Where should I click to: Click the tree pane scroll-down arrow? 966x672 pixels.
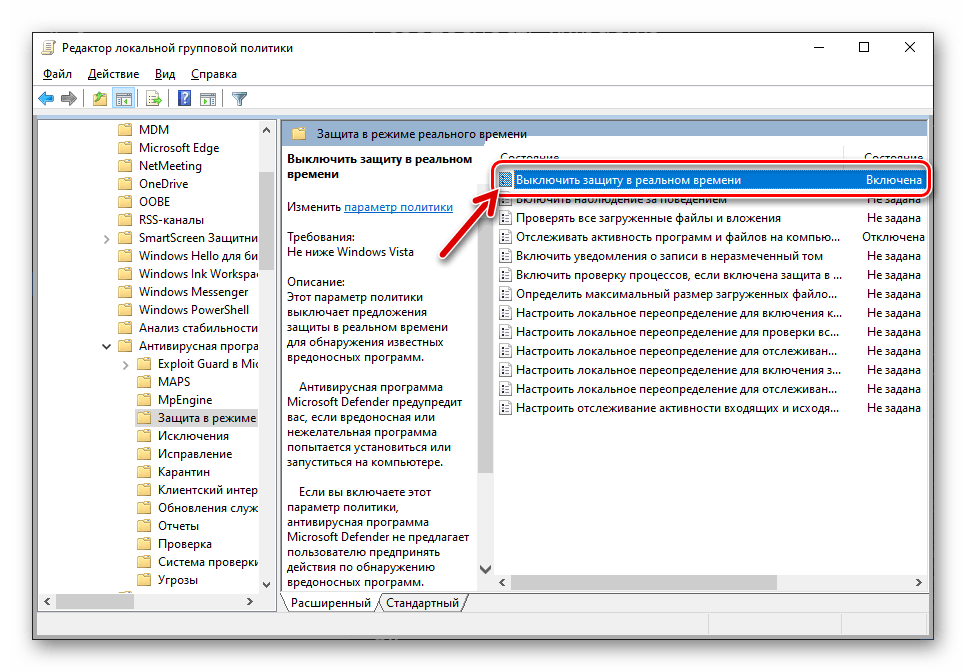point(266,585)
